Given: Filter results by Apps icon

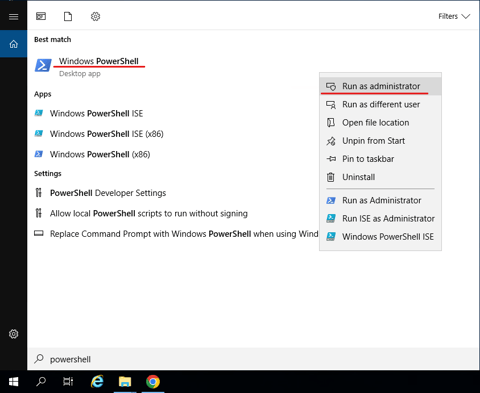Looking at the screenshot, I should (x=41, y=16).
